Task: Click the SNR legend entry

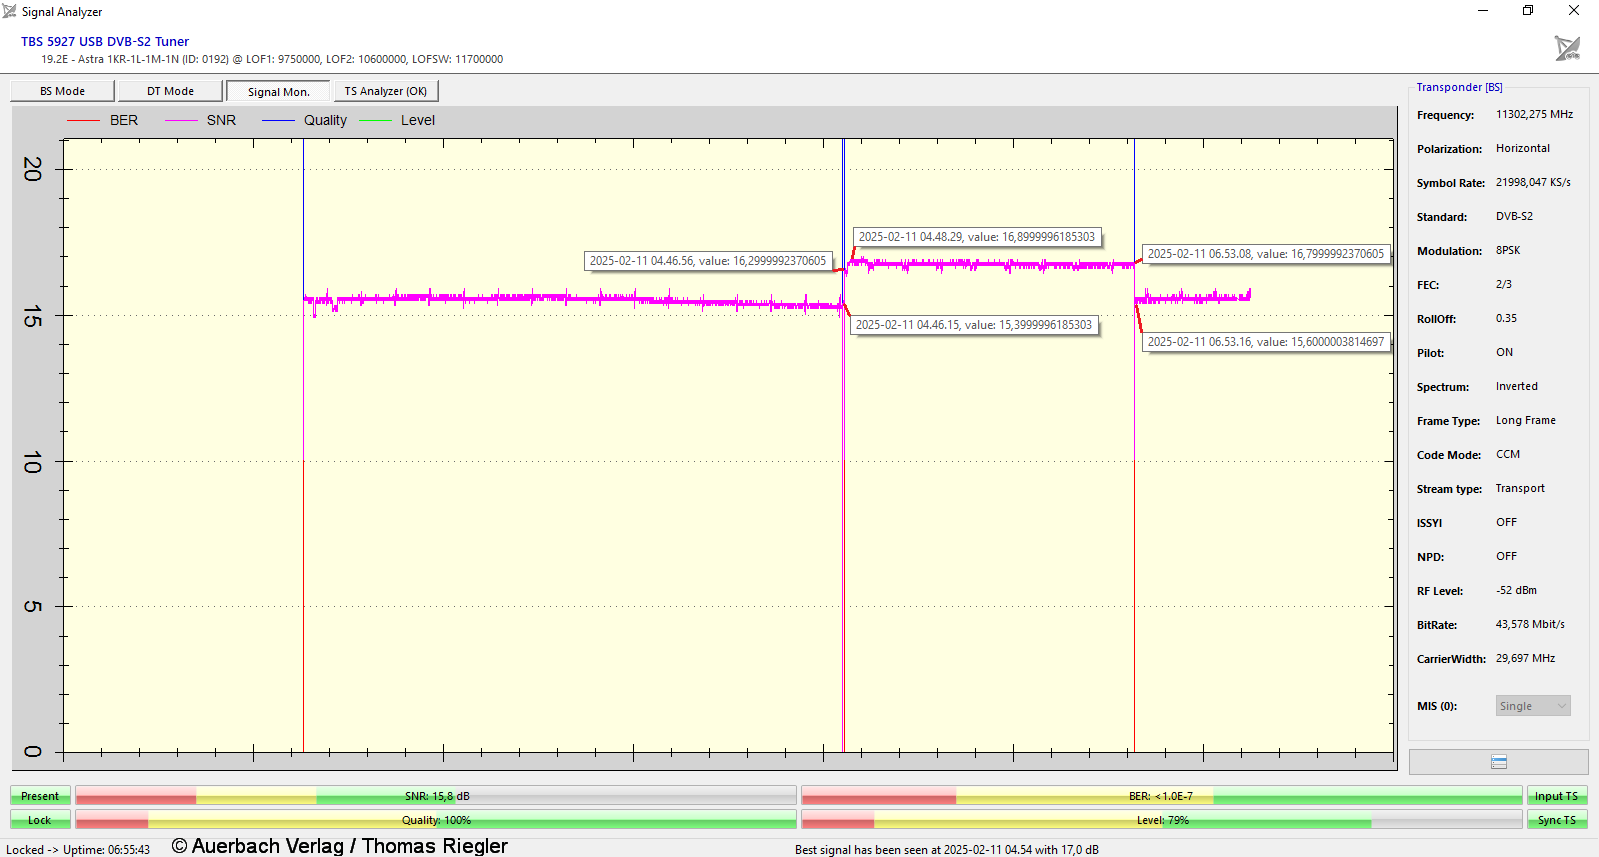Action: click(x=200, y=120)
